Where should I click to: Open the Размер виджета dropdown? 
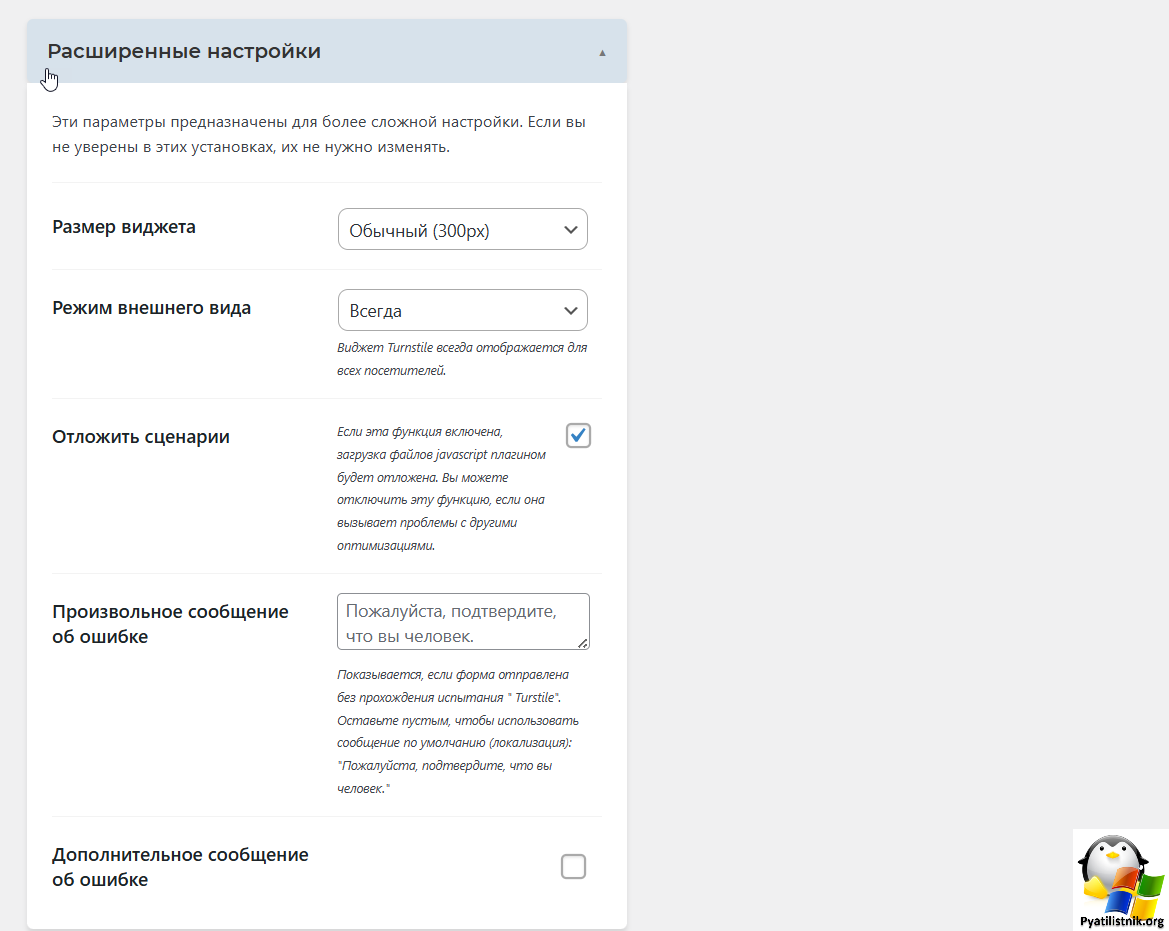click(462, 230)
